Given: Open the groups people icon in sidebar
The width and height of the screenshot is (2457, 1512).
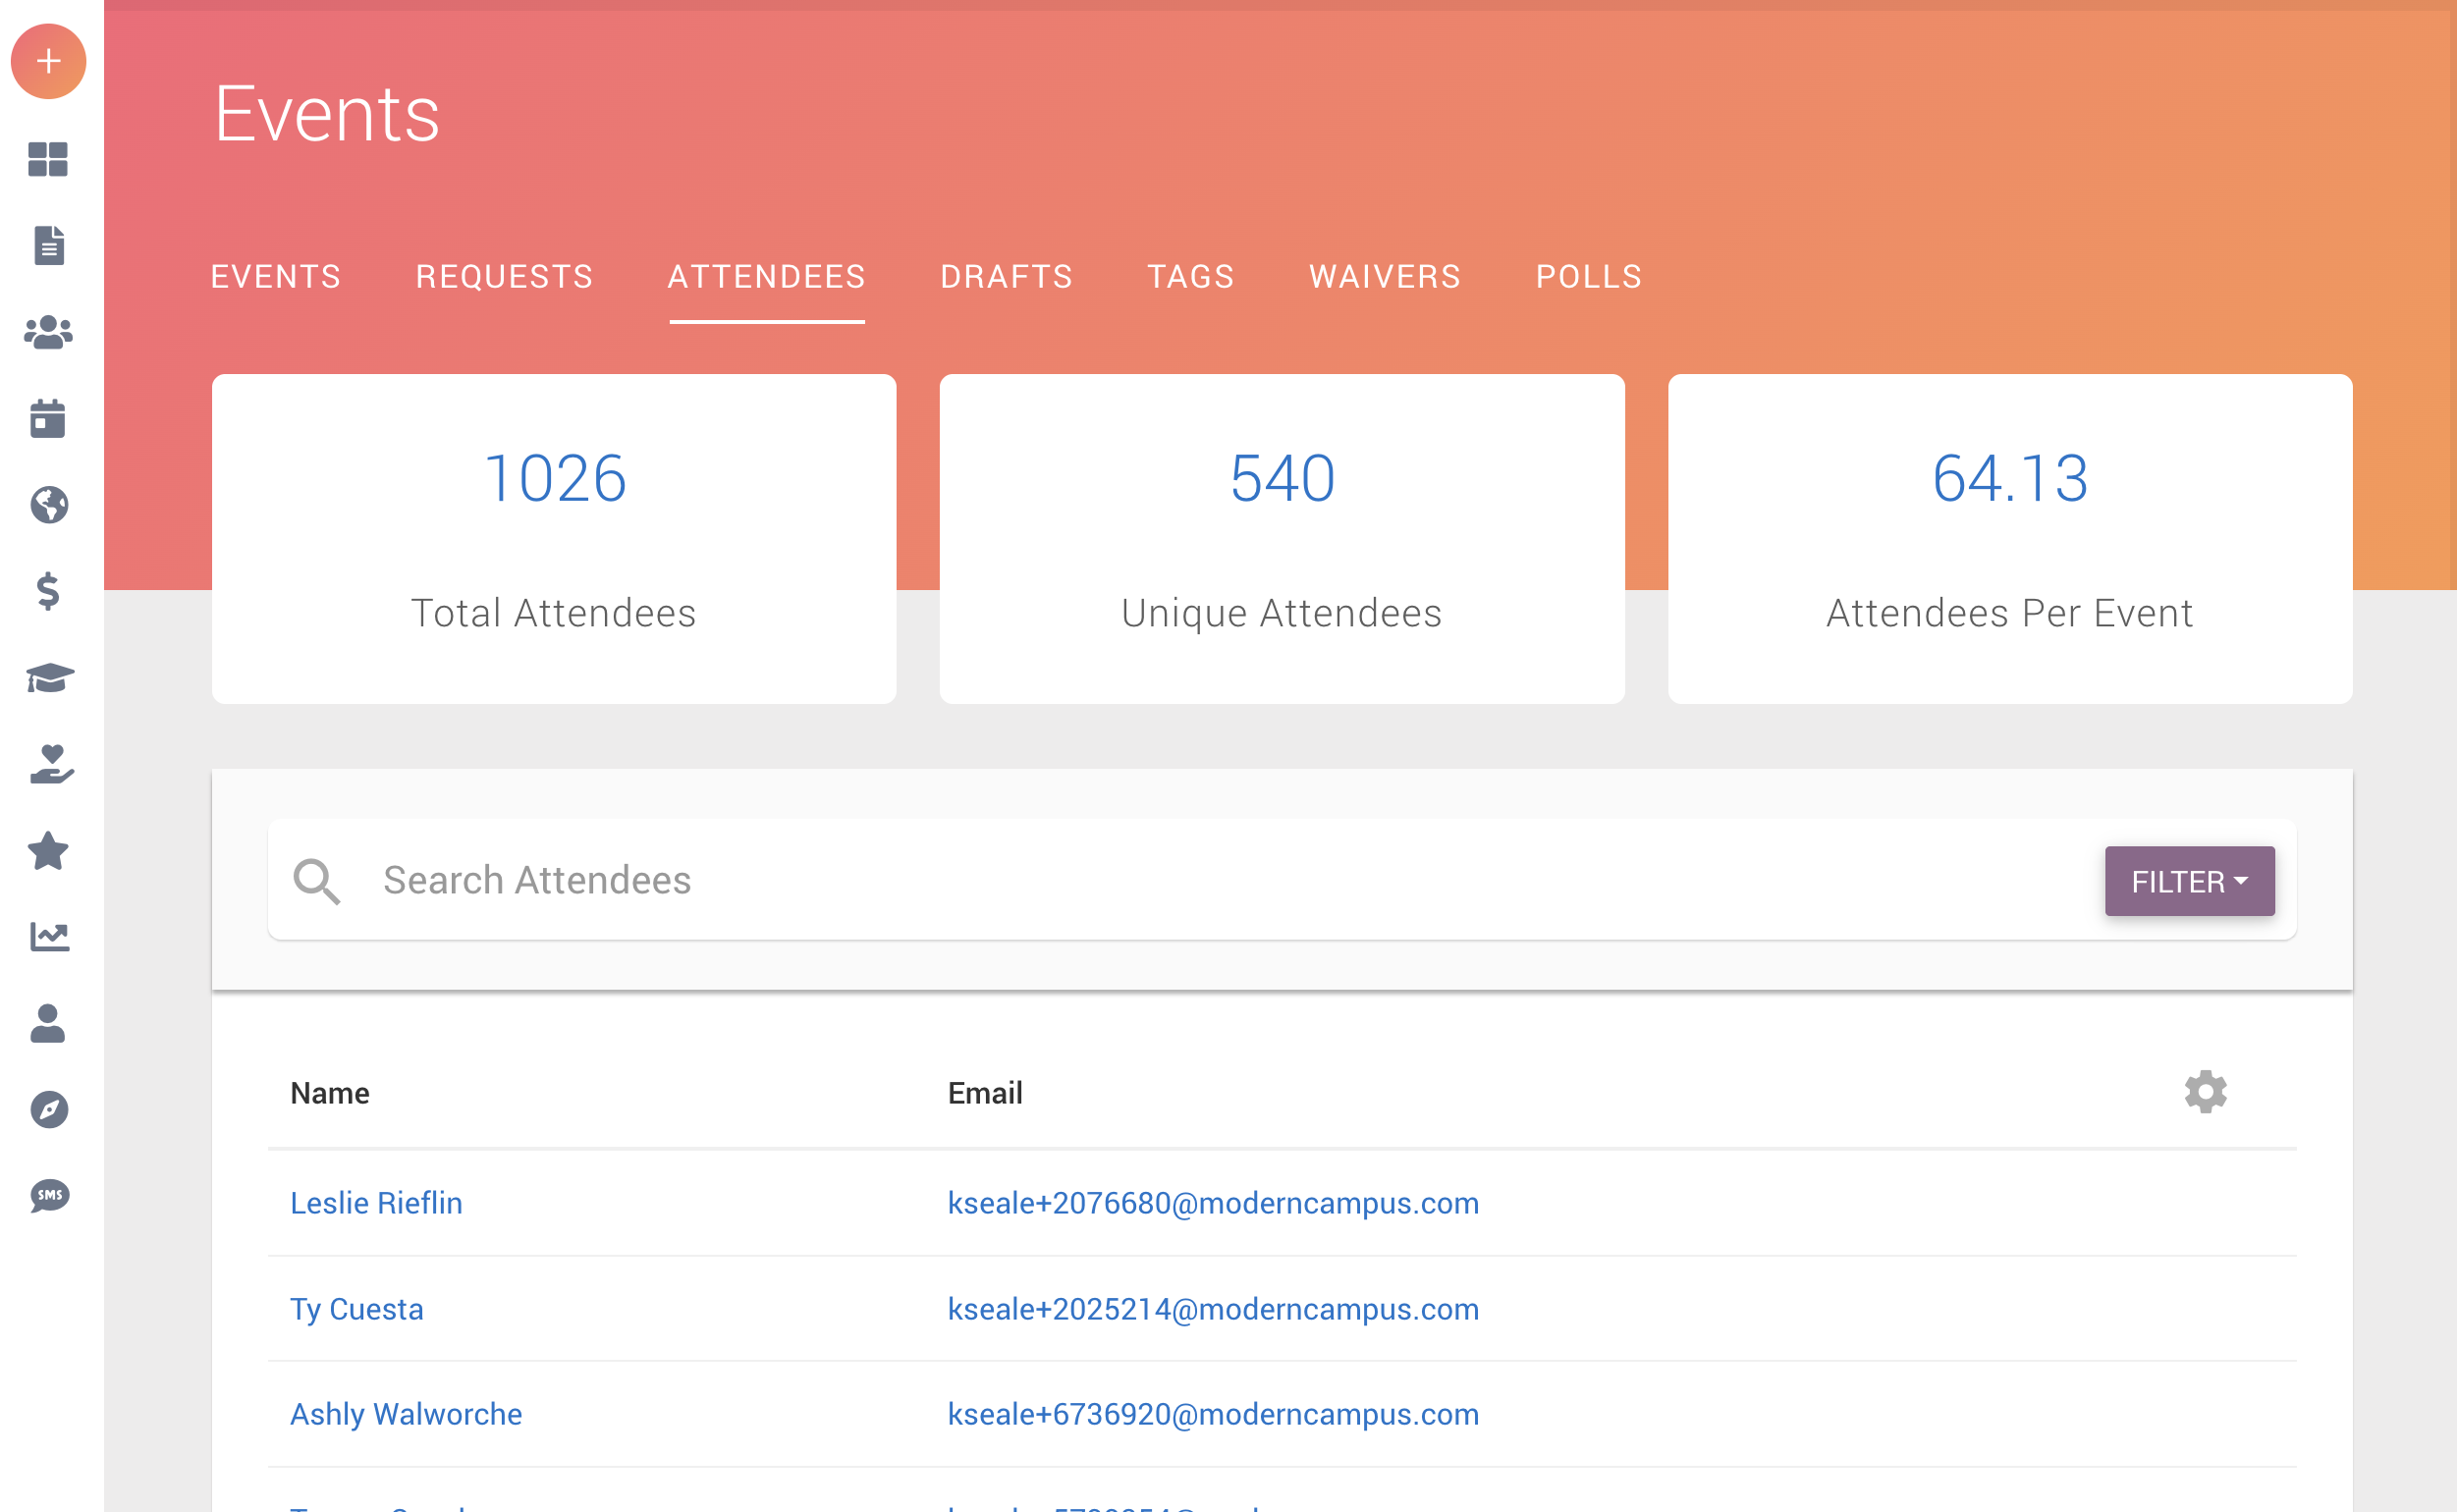Looking at the screenshot, I should pyautogui.click(x=48, y=332).
